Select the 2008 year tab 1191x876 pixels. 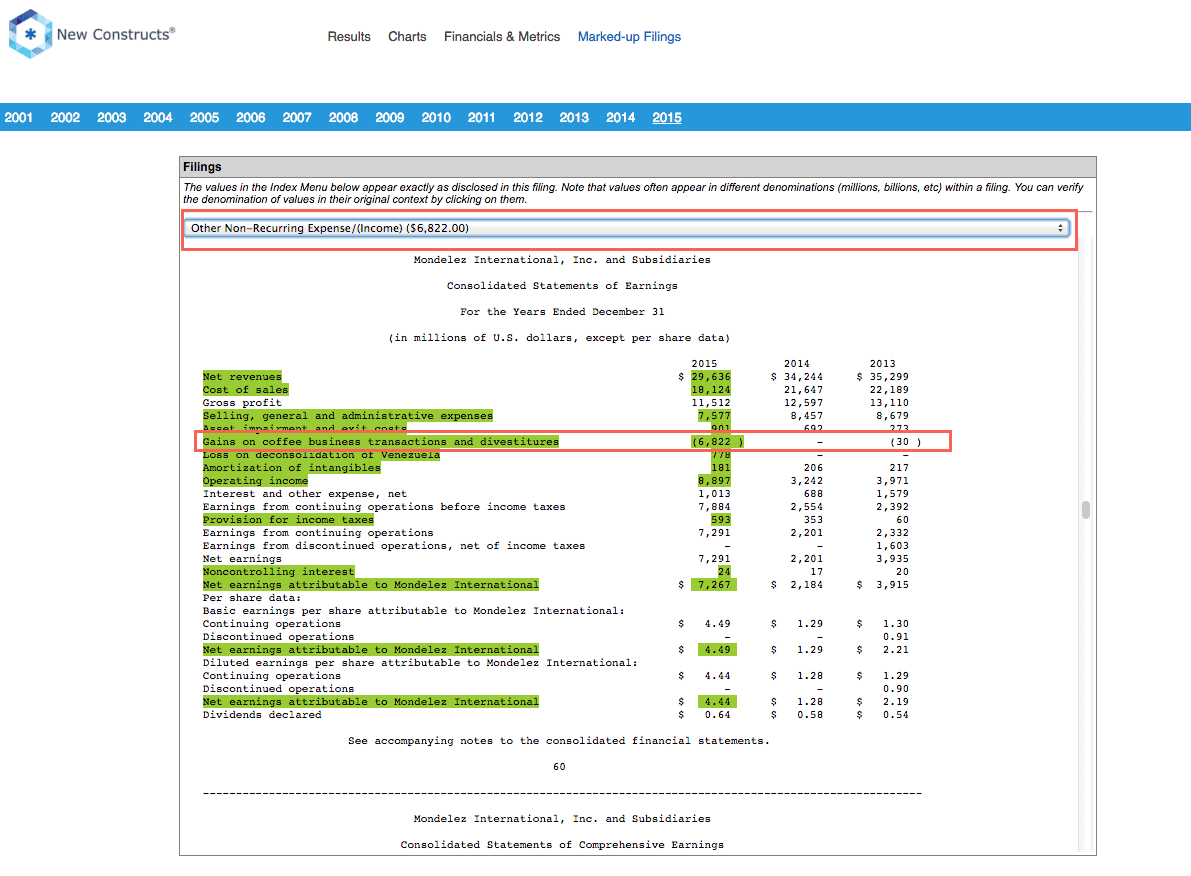(x=343, y=118)
